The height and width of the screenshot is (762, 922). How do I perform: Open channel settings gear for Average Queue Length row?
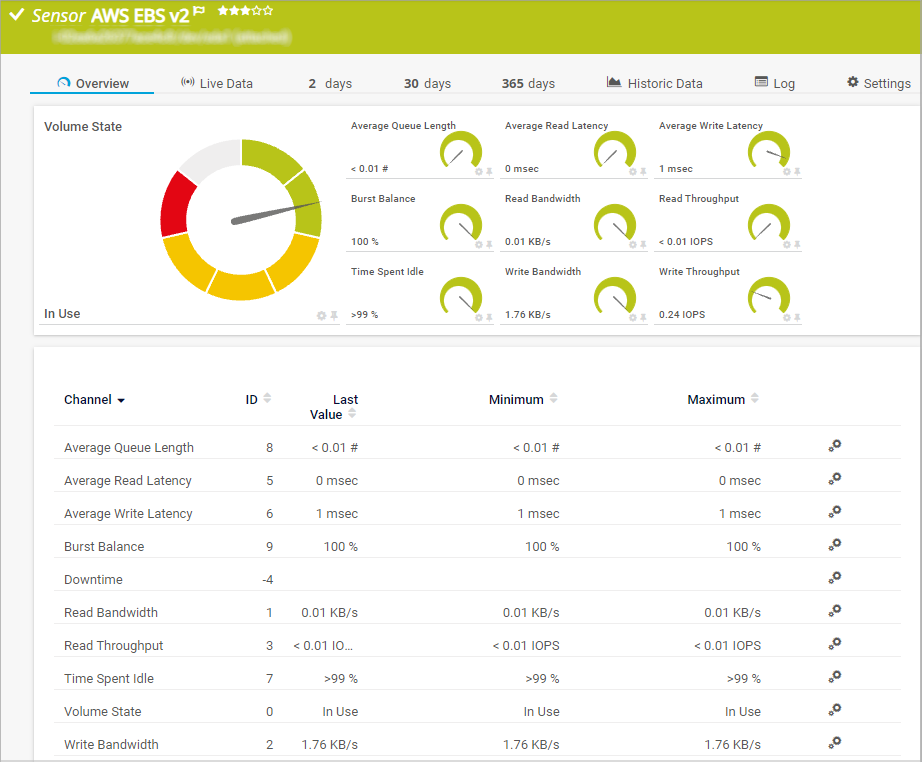[x=835, y=446]
